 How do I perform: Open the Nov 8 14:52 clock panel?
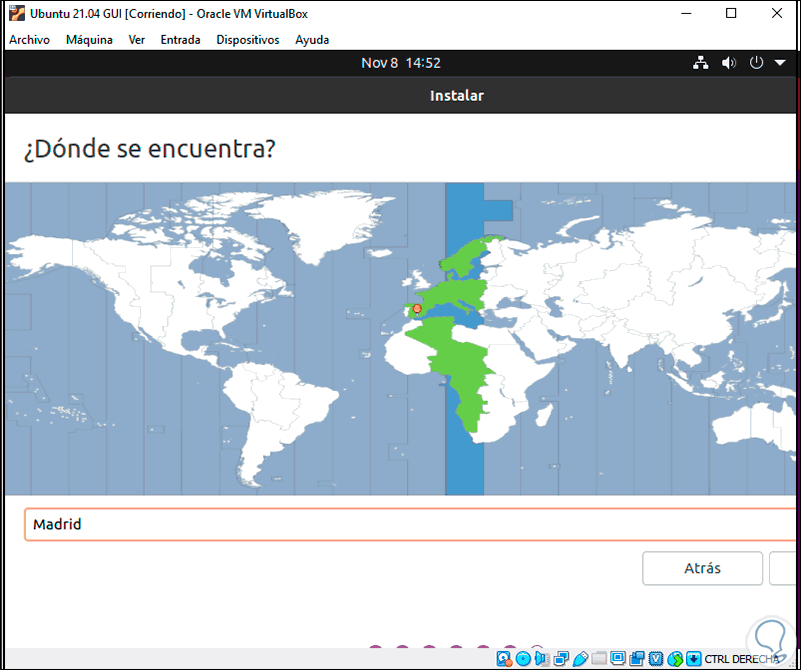[x=401, y=63]
